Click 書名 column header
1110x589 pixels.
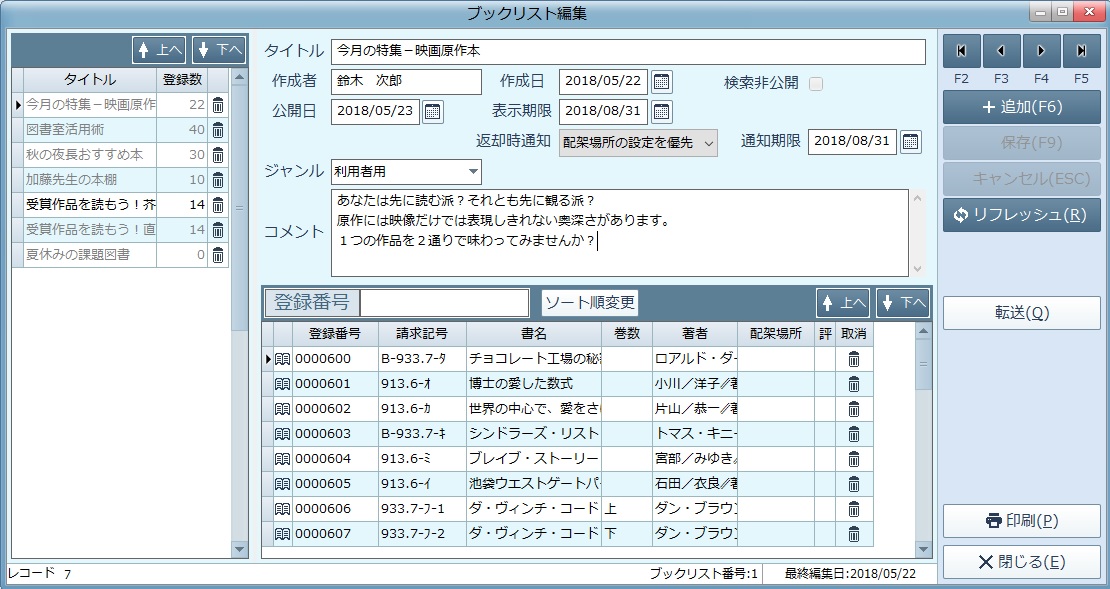[534, 333]
